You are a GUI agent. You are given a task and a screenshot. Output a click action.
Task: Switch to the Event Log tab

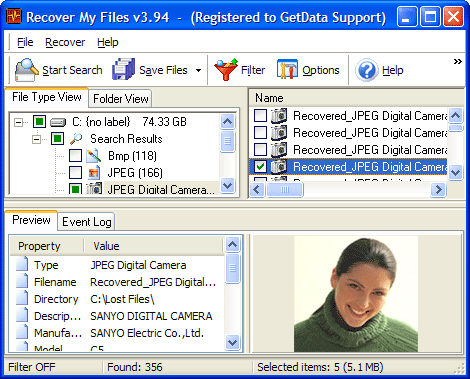pyautogui.click(x=87, y=222)
